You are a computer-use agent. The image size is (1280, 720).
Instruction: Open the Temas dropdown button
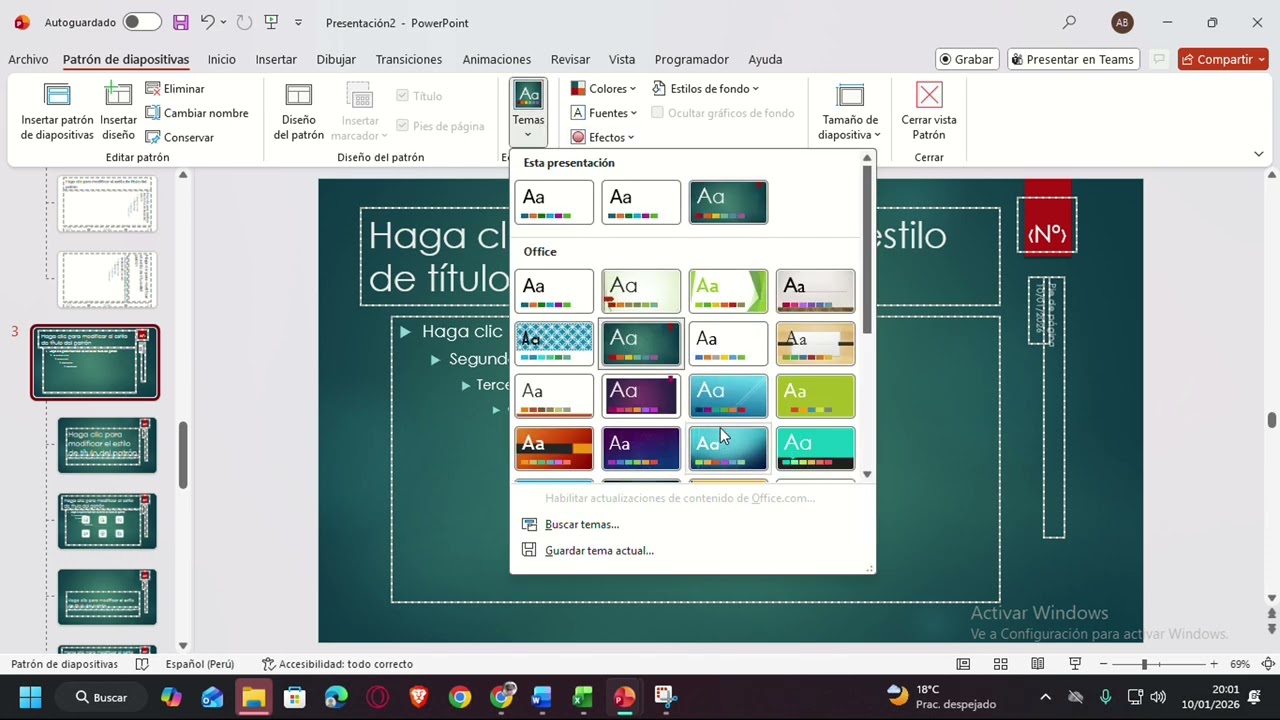[x=528, y=112]
